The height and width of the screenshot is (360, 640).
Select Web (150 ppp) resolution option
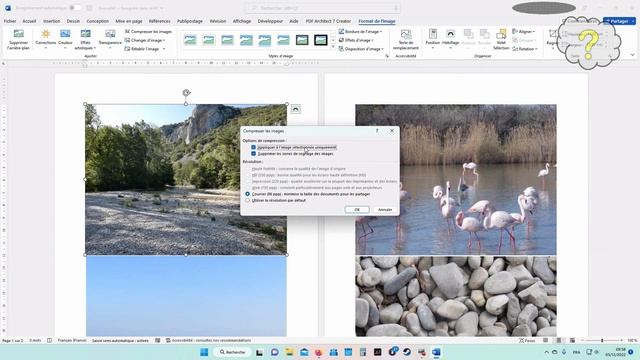point(247,188)
